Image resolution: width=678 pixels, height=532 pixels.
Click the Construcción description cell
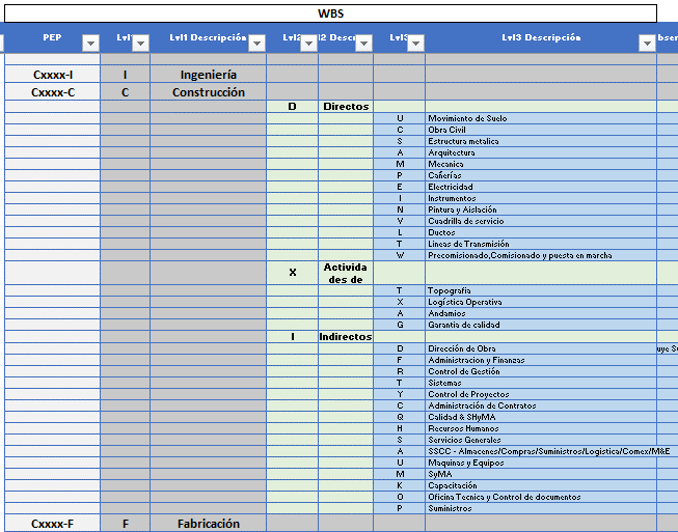tap(208, 93)
